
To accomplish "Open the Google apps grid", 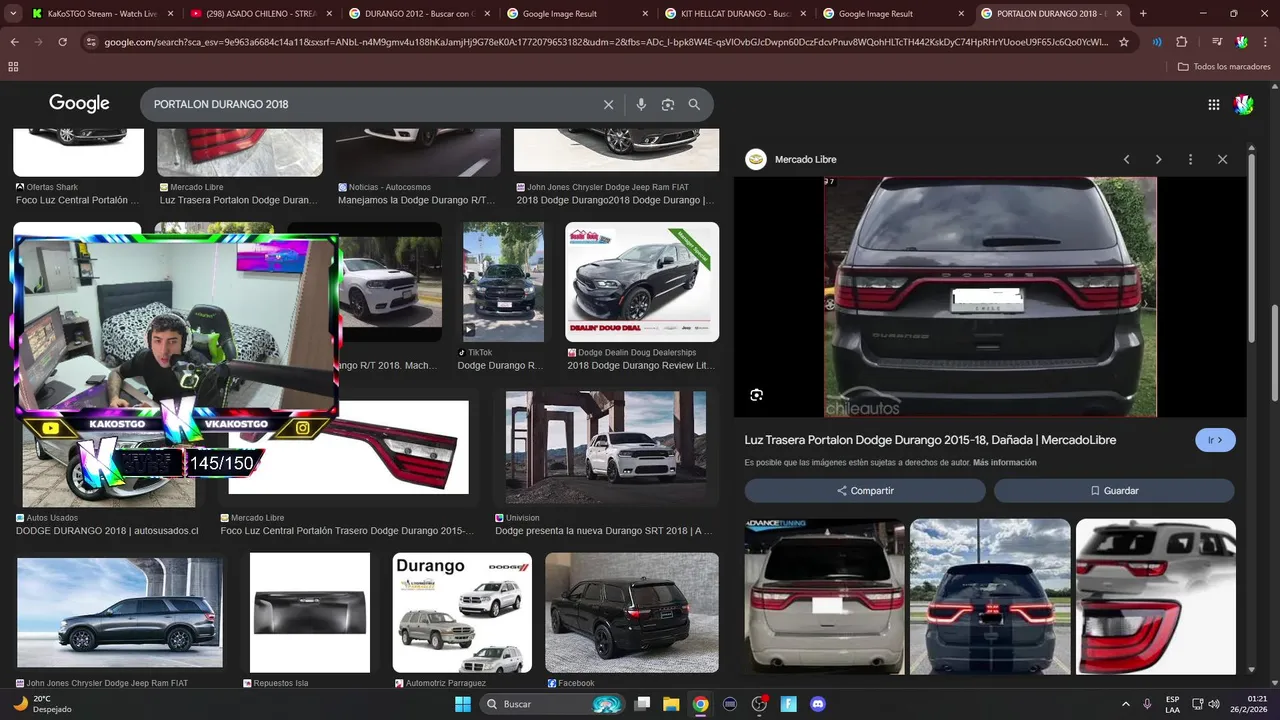I will (1213, 104).
